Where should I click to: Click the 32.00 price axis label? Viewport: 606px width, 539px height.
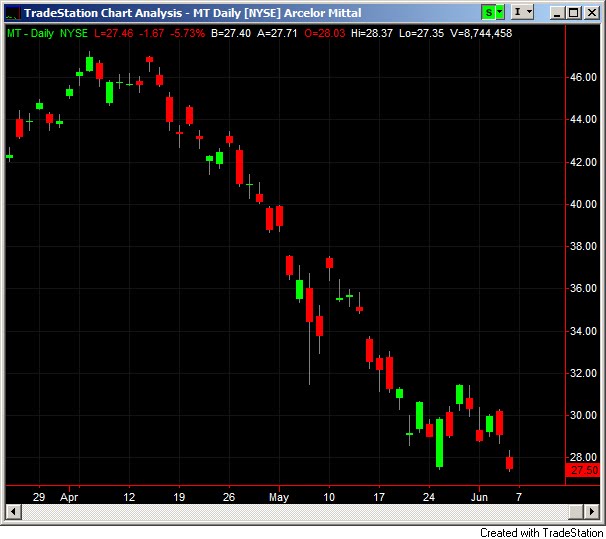point(583,373)
